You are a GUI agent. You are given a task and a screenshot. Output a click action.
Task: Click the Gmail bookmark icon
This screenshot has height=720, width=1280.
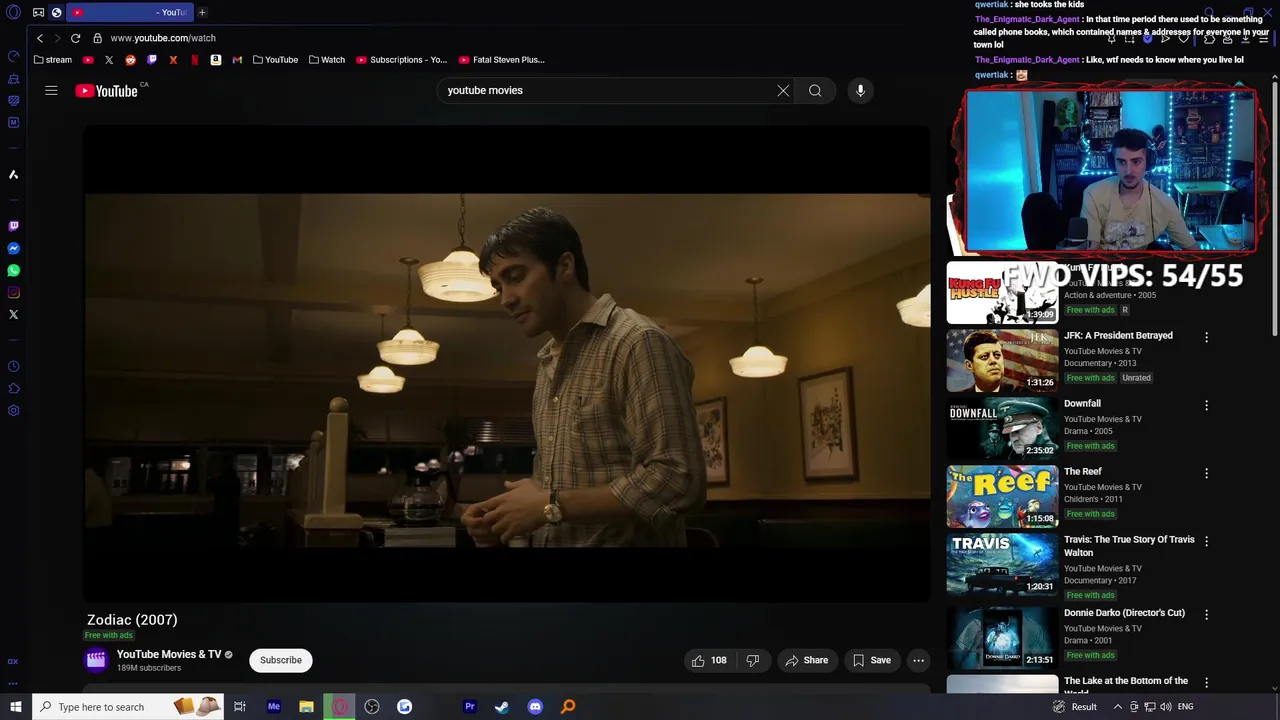click(237, 60)
